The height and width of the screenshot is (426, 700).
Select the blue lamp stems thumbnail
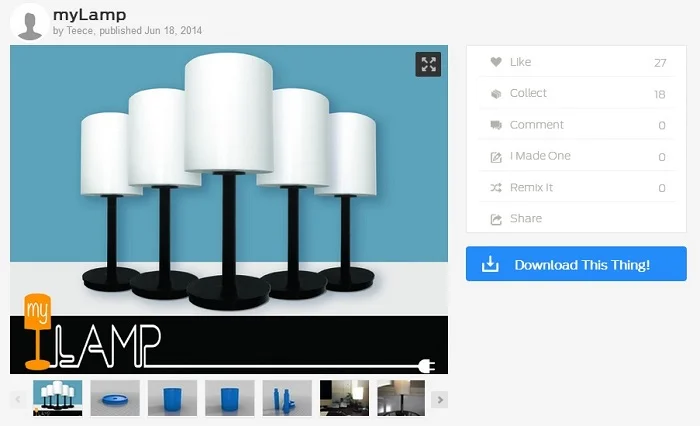287,398
